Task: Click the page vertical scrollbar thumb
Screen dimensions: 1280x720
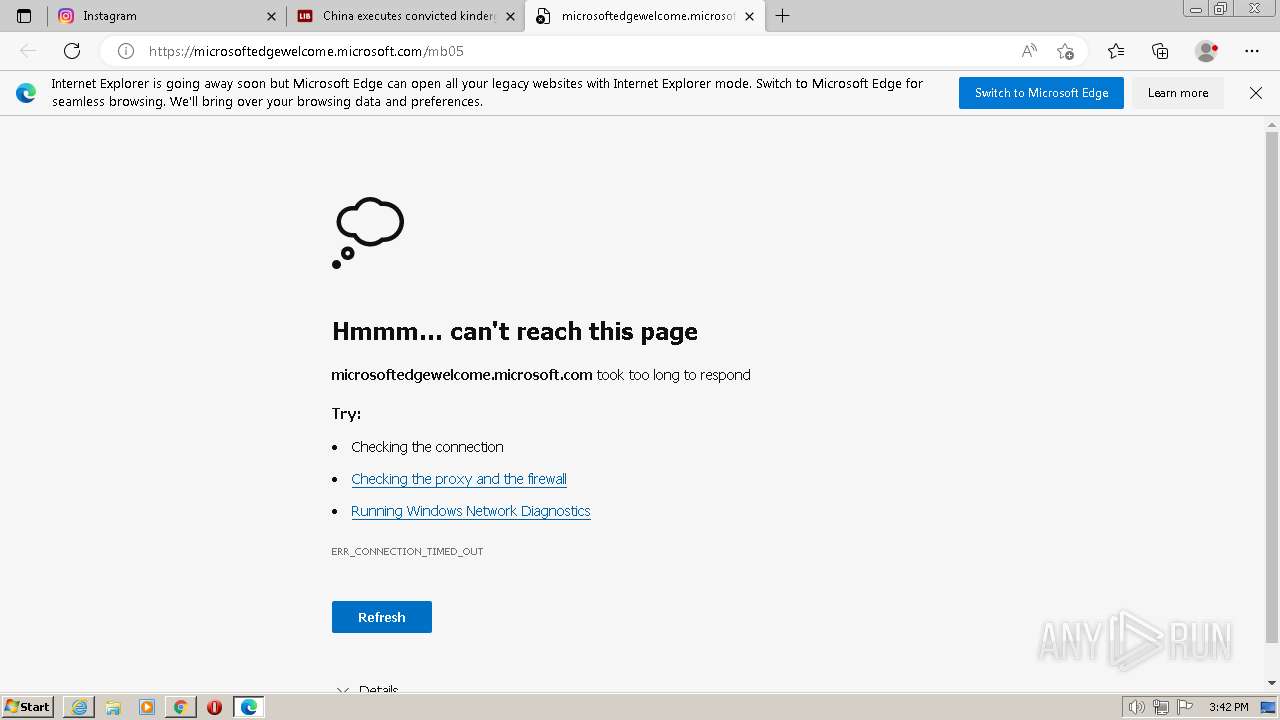Action: [x=1272, y=386]
